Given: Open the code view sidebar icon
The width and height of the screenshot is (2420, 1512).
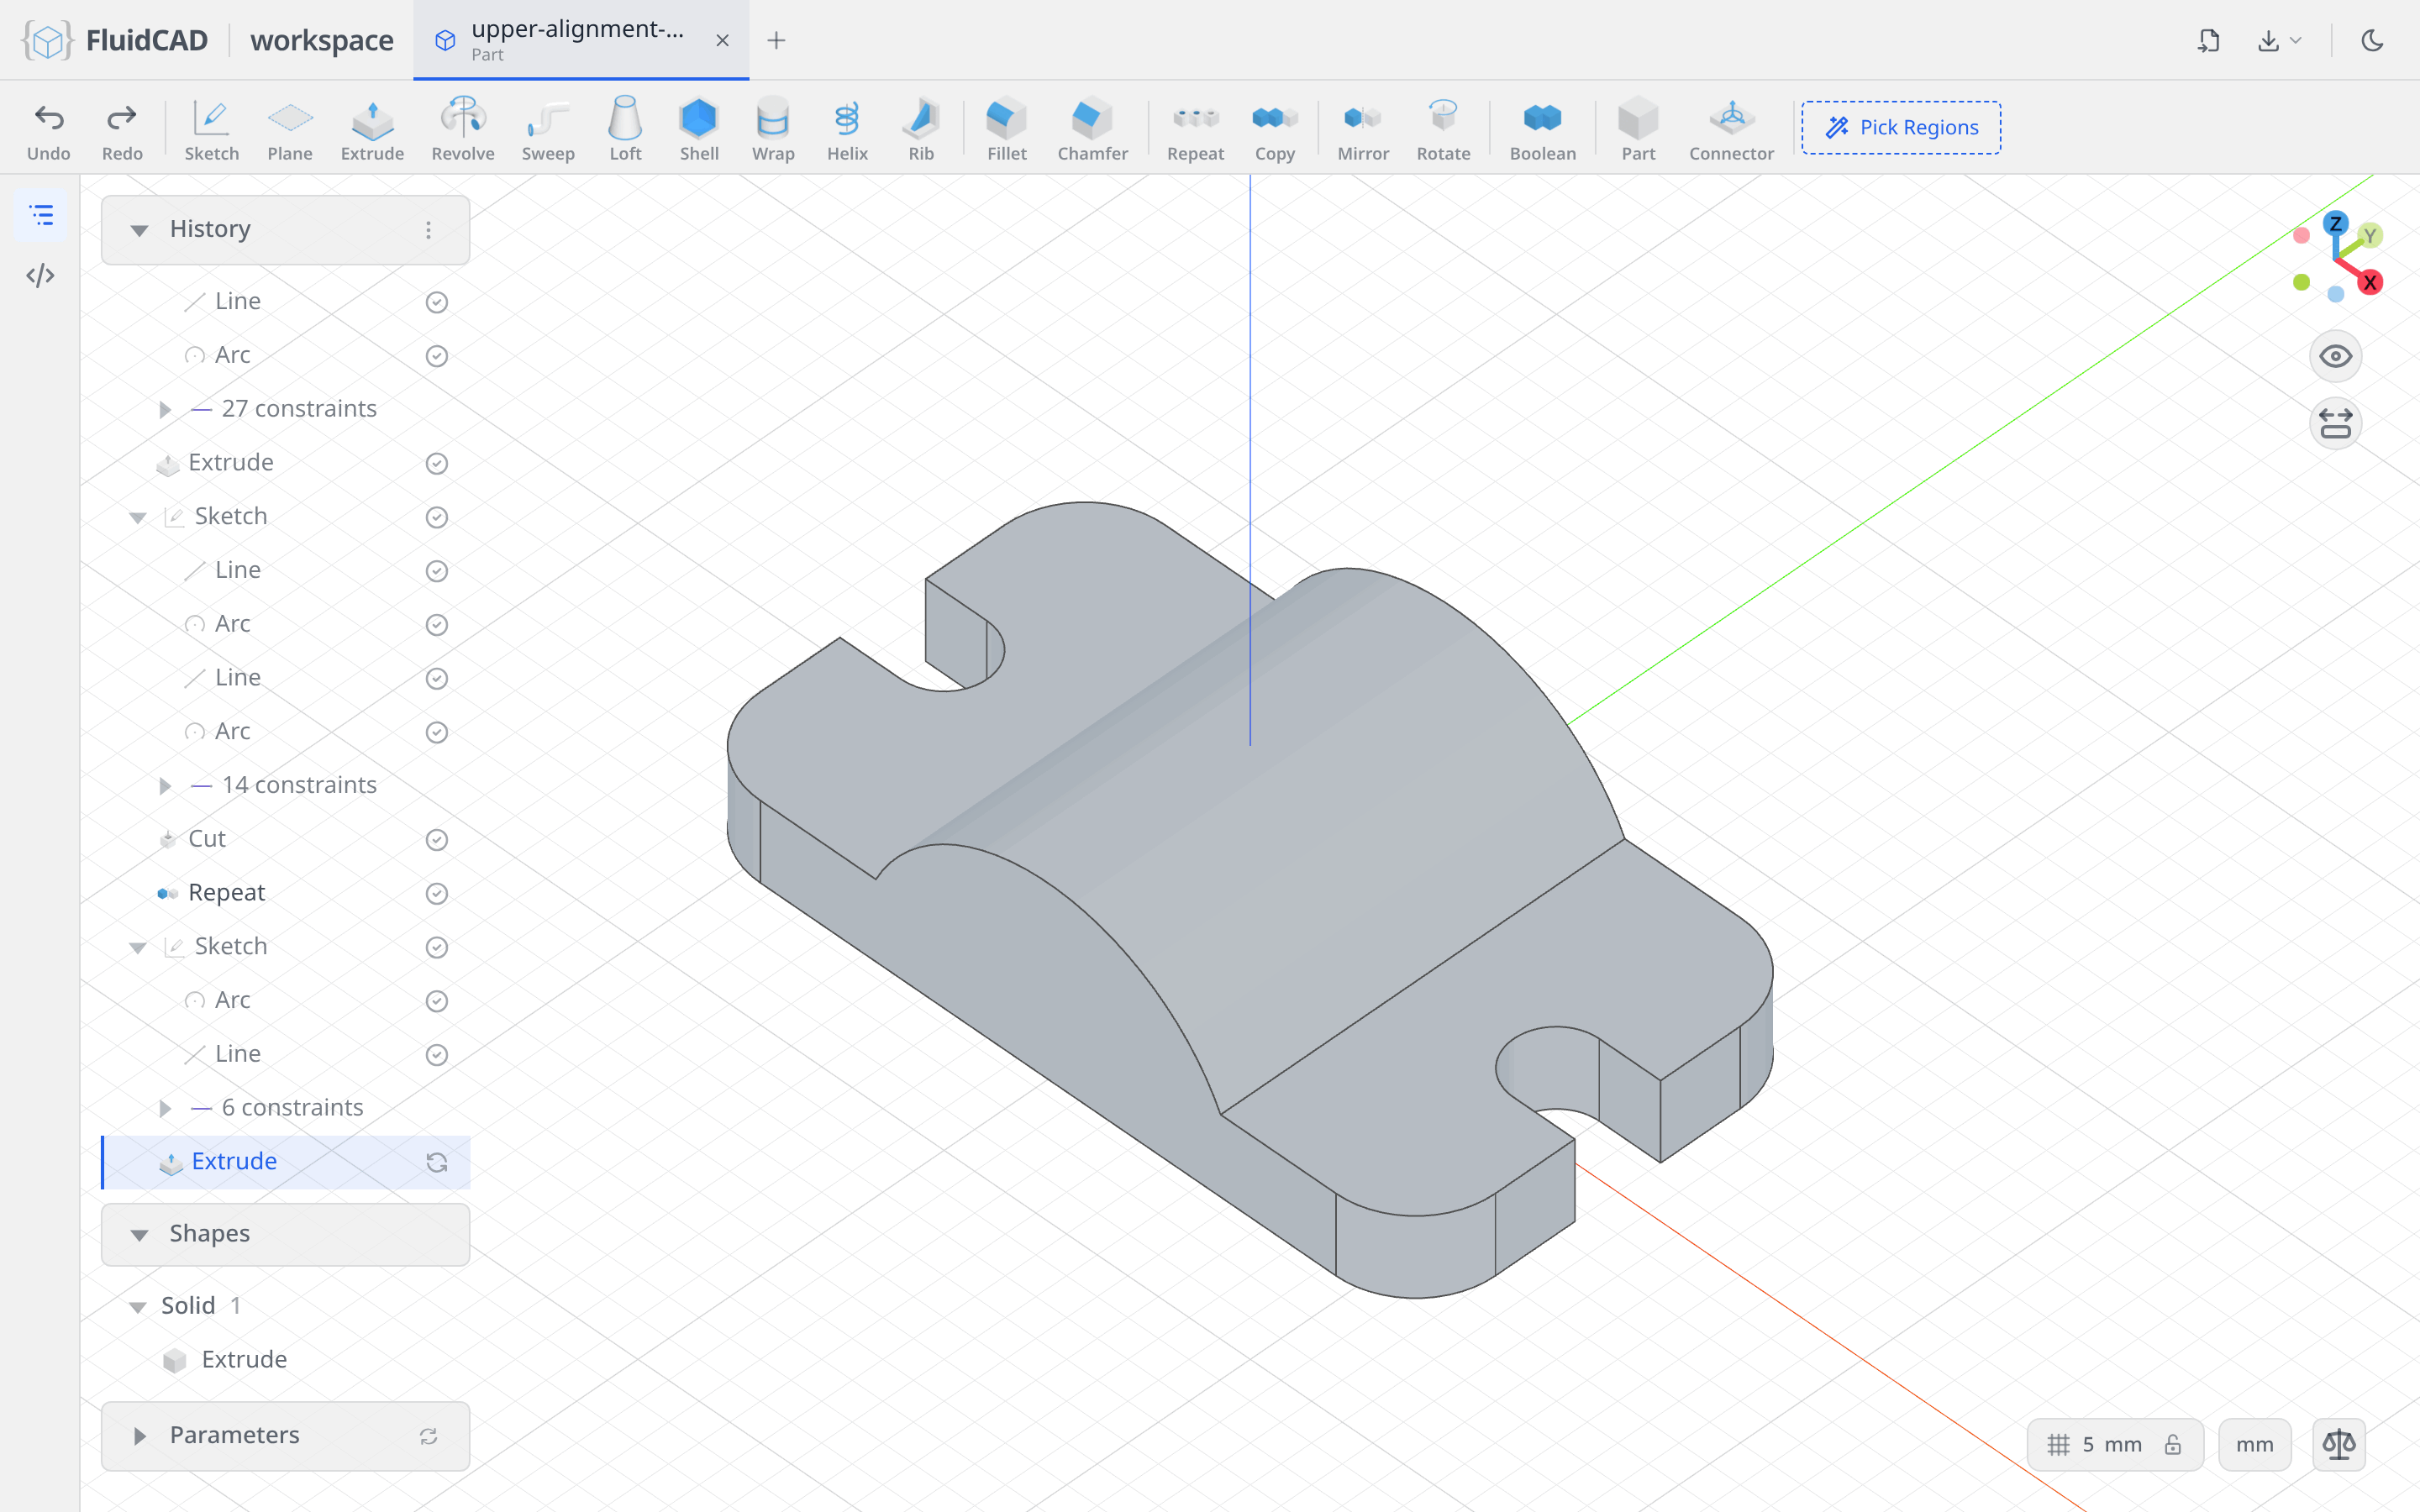Looking at the screenshot, I should point(41,276).
